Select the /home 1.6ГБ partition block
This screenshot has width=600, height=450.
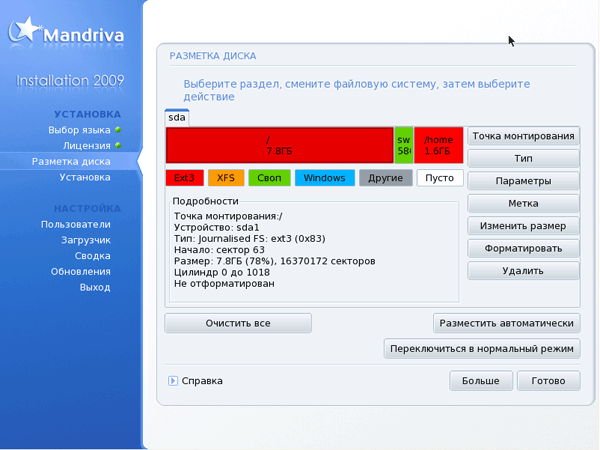[439, 145]
